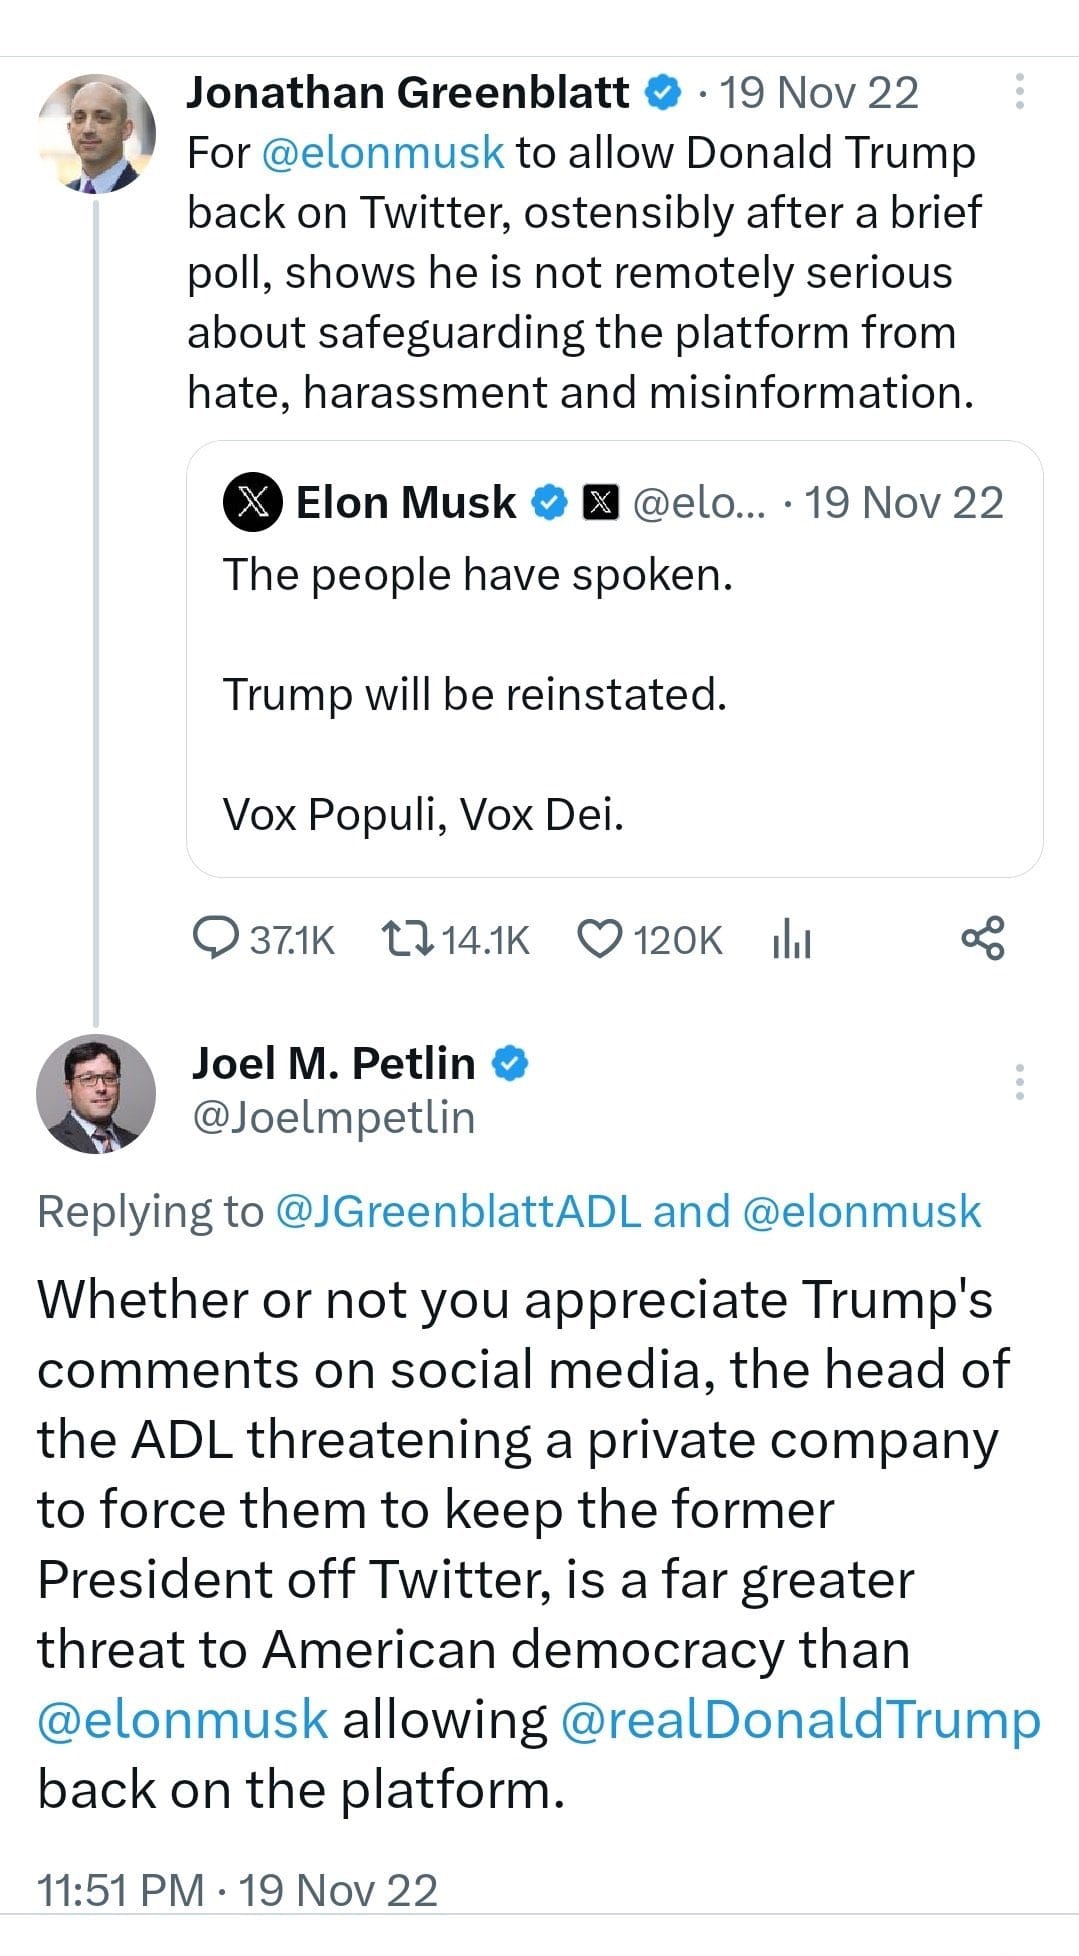Like Jonathan Greenblatt's tweet
The height and width of the screenshot is (1956, 1079).
[x=600, y=939]
